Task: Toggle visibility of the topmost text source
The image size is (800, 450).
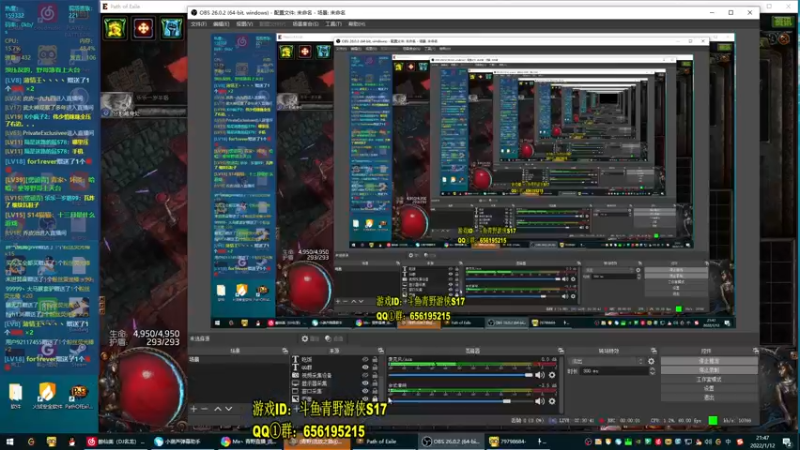Action: (x=365, y=359)
